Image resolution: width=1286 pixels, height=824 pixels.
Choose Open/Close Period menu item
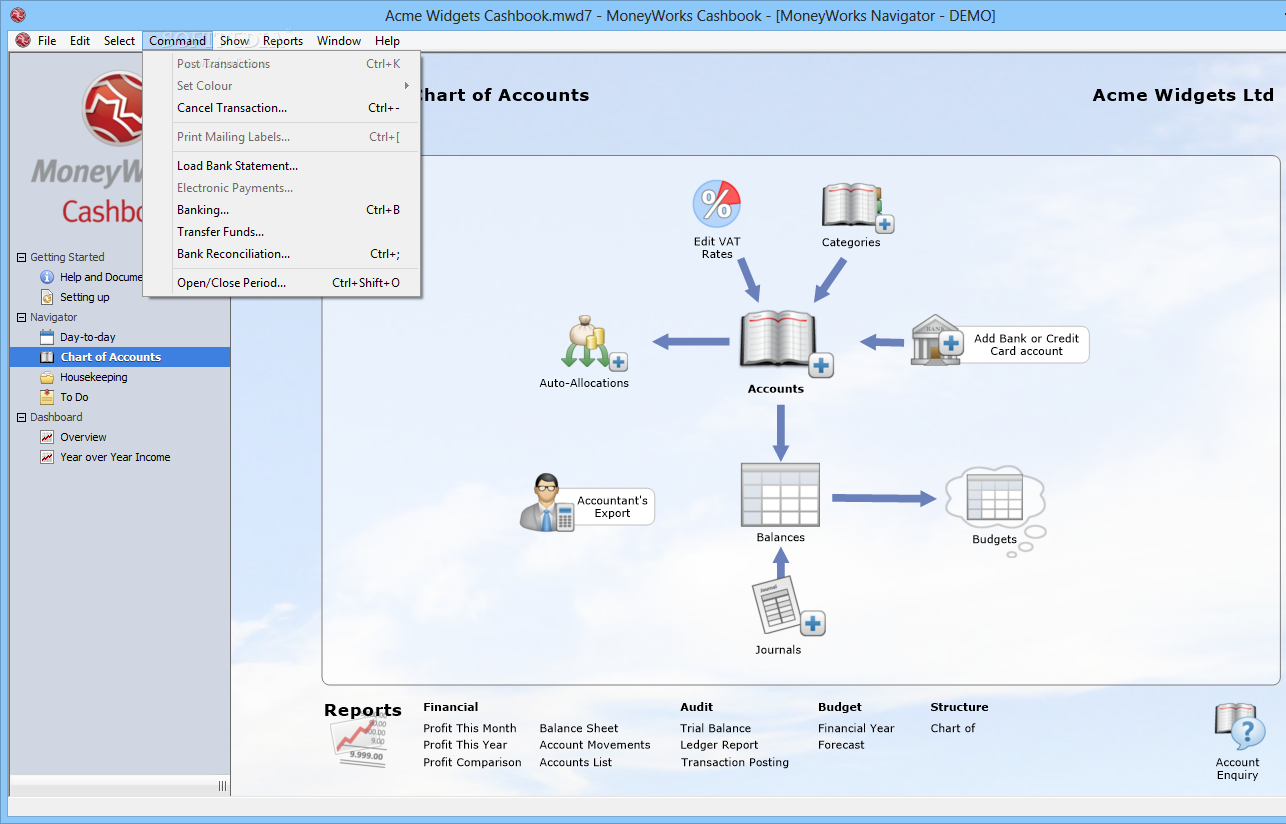pyautogui.click(x=282, y=283)
